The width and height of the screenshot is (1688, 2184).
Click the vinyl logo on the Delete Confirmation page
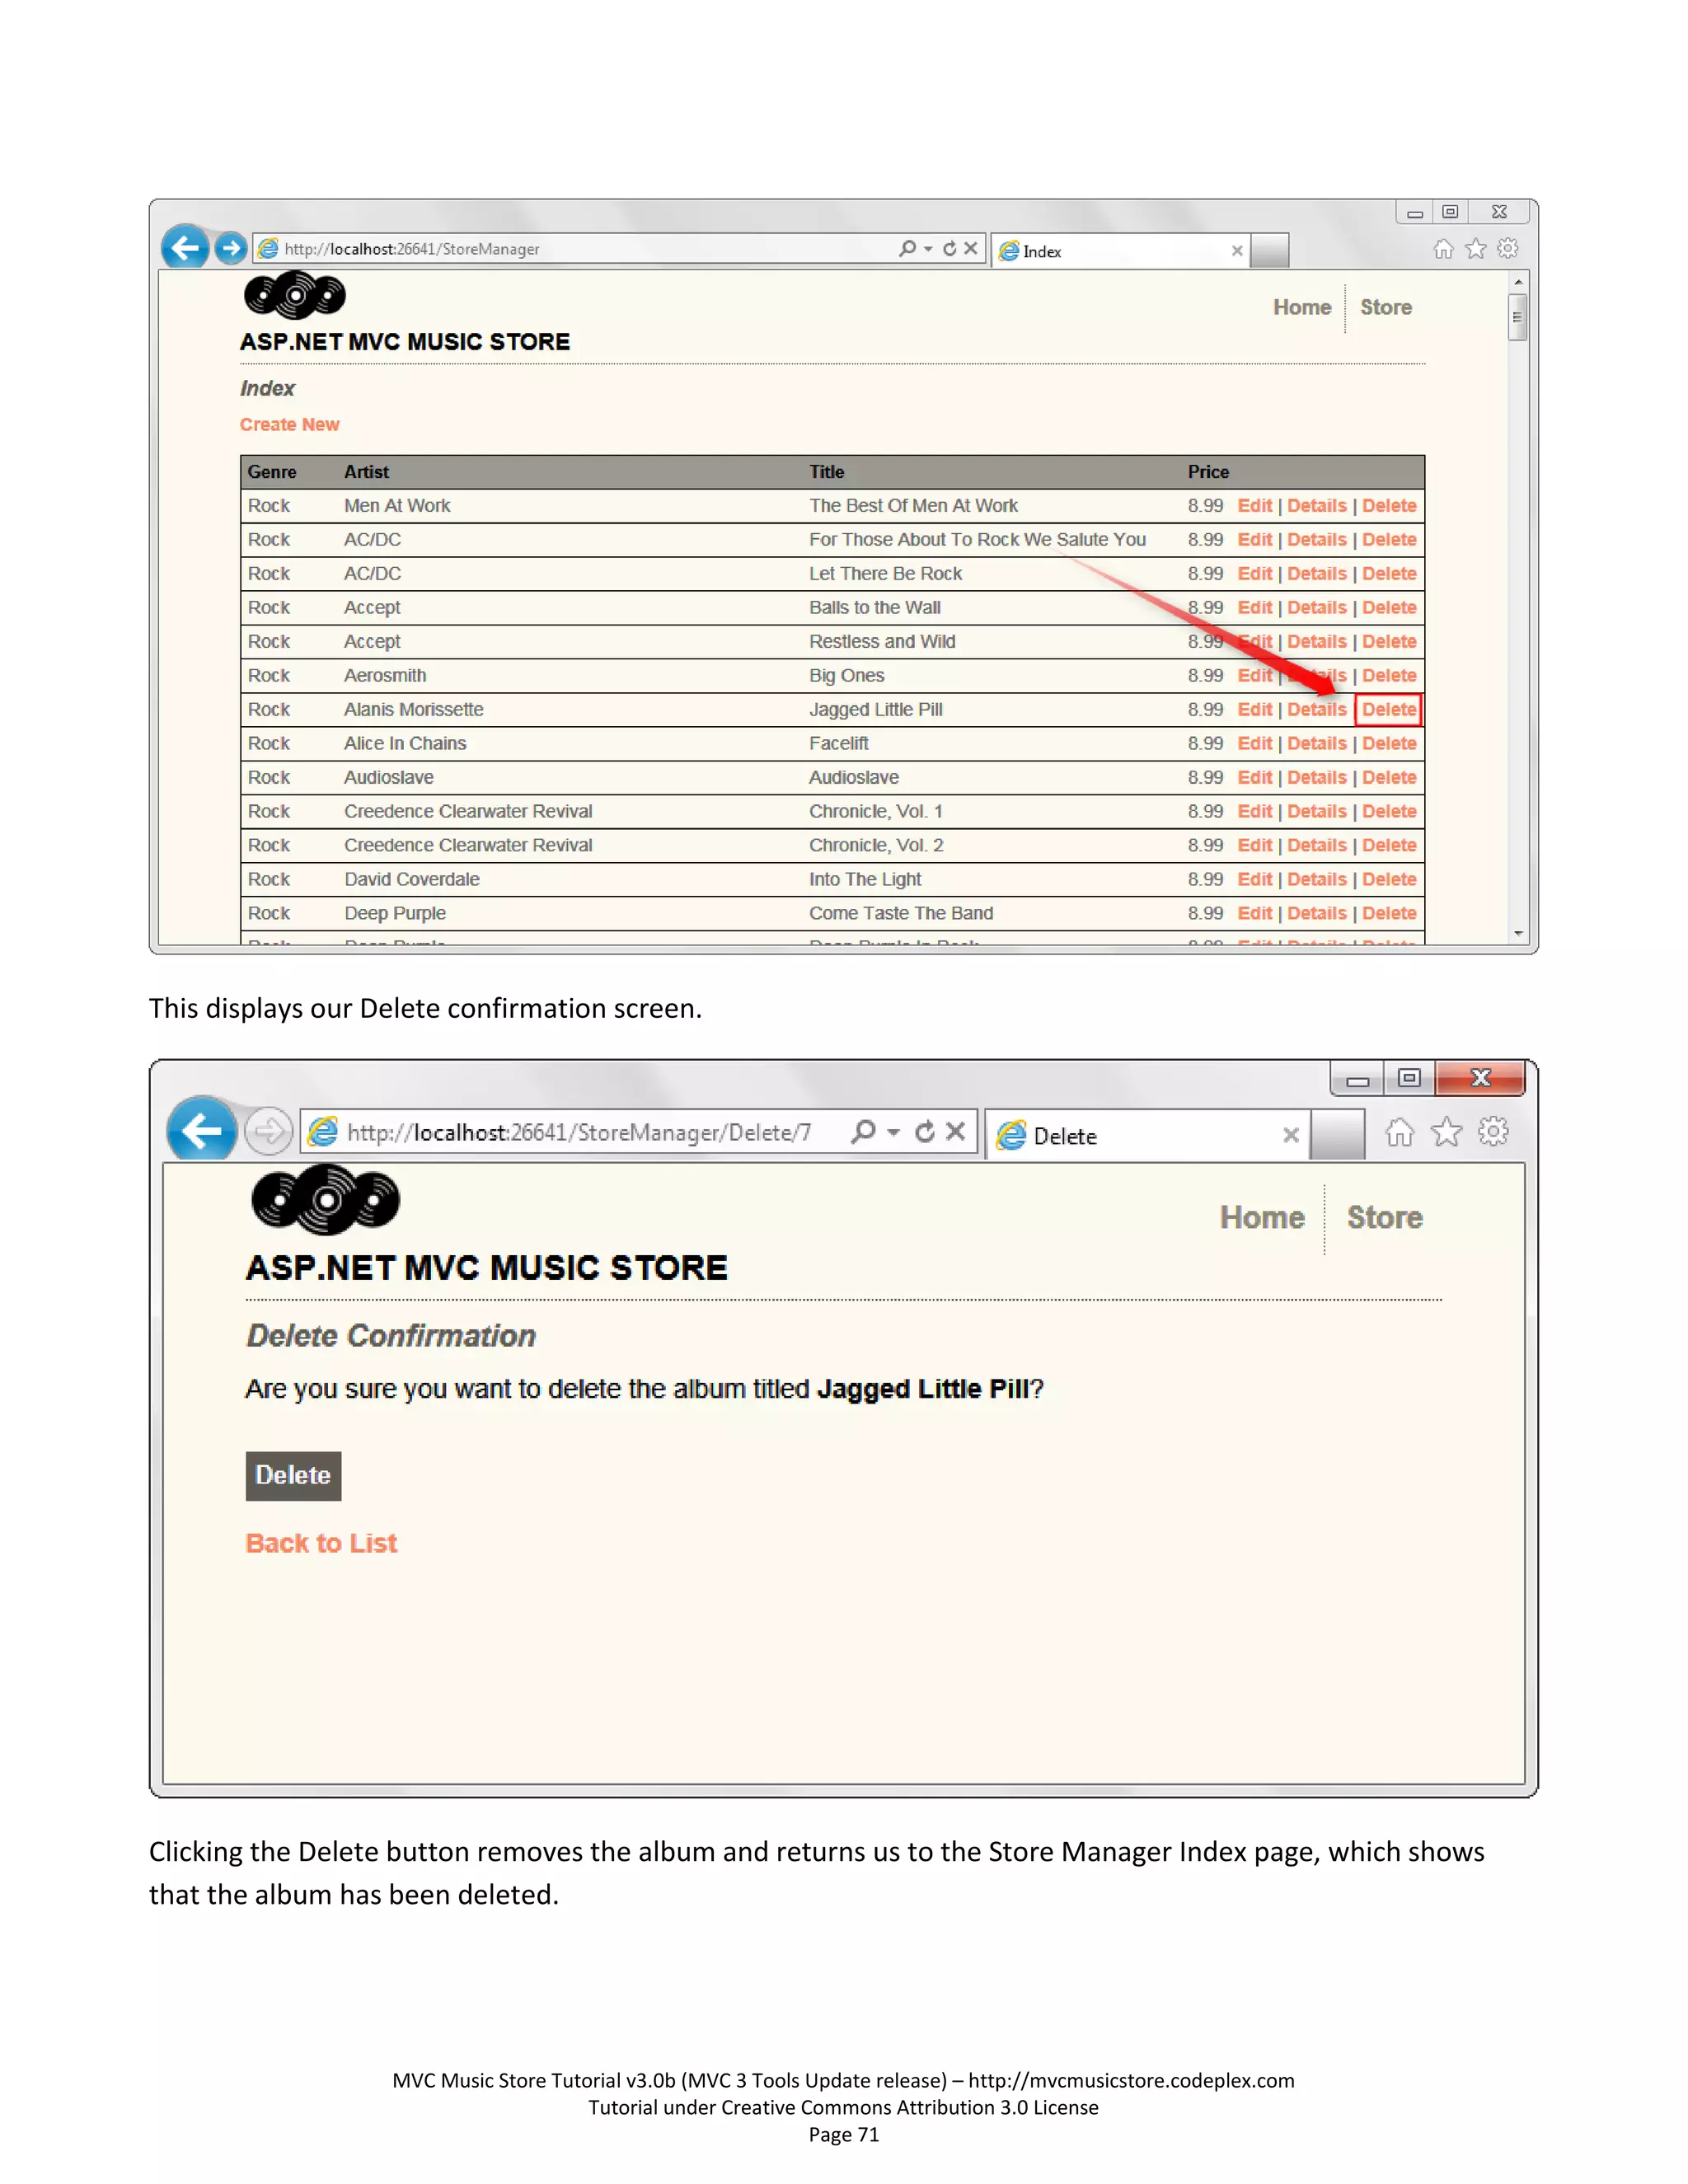pyautogui.click(x=325, y=1199)
